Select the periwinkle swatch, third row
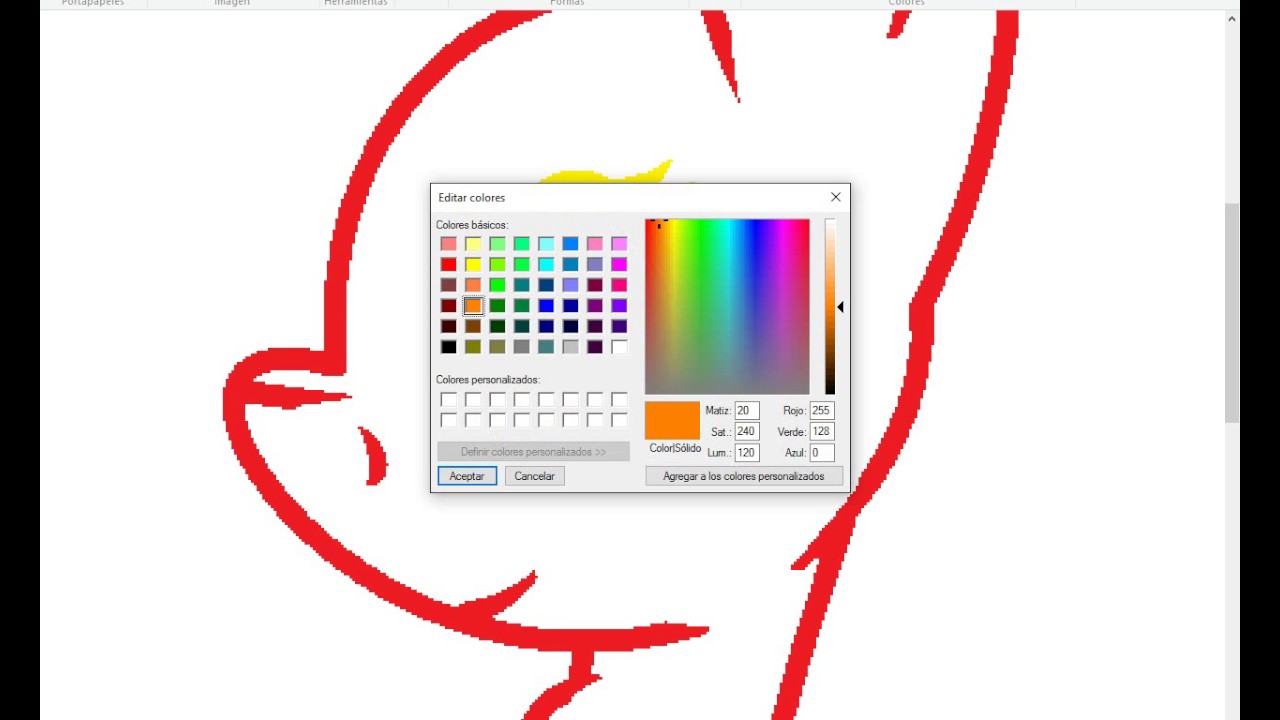 tap(570, 285)
